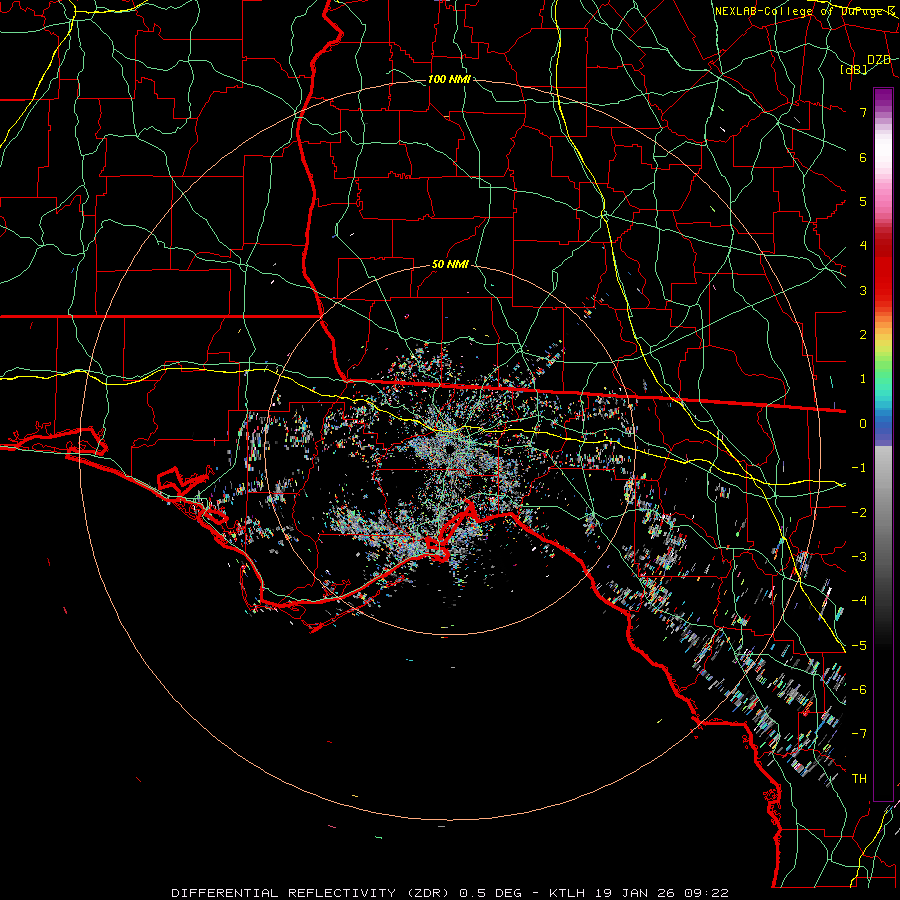Image resolution: width=900 pixels, height=900 pixels.
Task: Click the "DIFFERENTIAL REFLECTIVITY (ZDR)" caption text
Action: coord(312,893)
